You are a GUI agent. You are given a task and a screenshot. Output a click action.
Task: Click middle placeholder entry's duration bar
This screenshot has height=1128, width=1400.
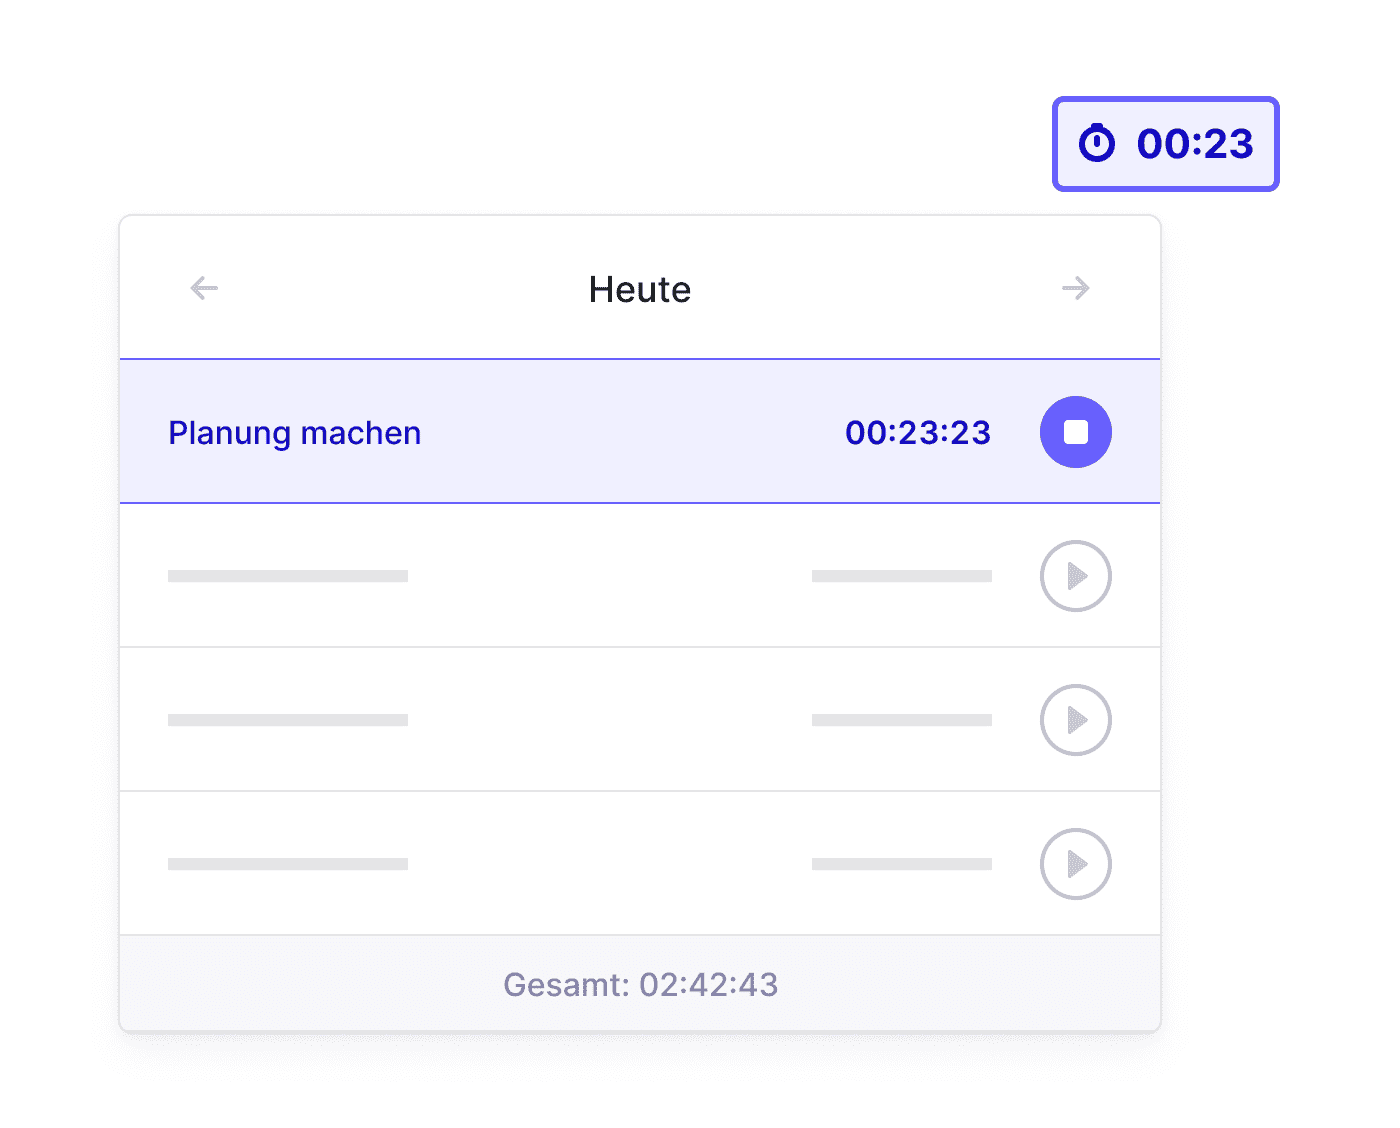pos(902,720)
